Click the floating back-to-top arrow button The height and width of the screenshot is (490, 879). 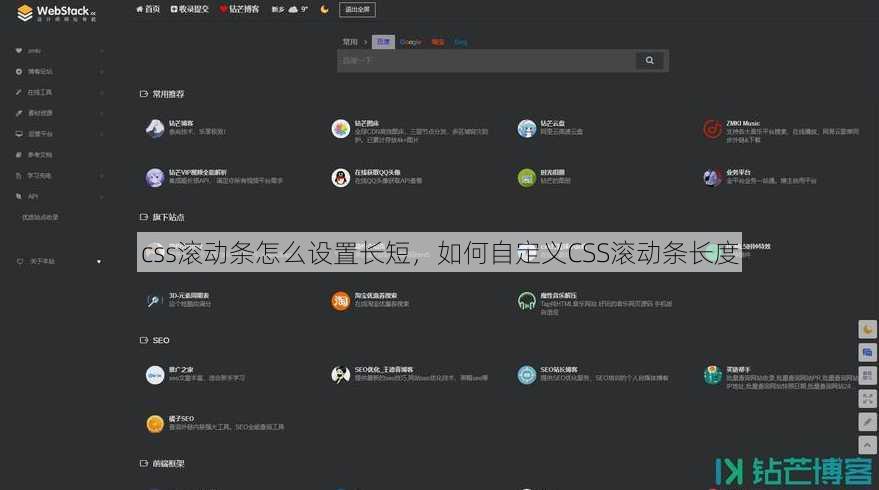867,445
